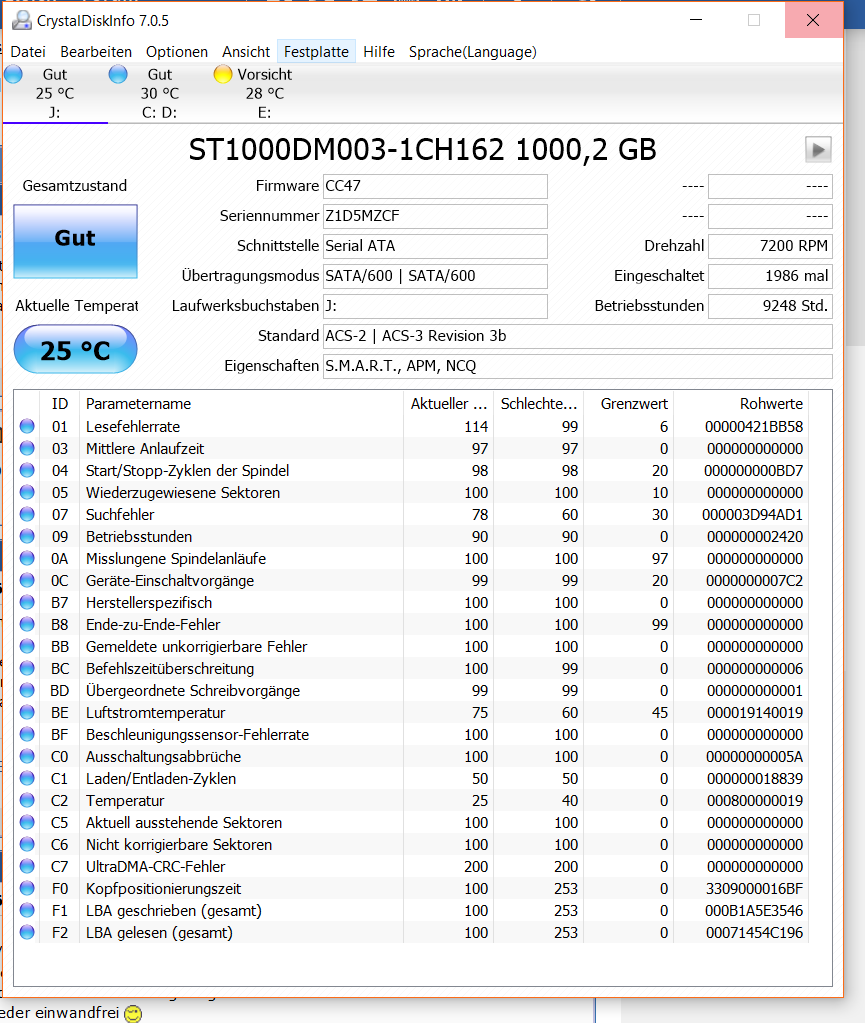
Task: Click status icon of Geräte-Einschaltvorgänge row
Action: click(27, 580)
